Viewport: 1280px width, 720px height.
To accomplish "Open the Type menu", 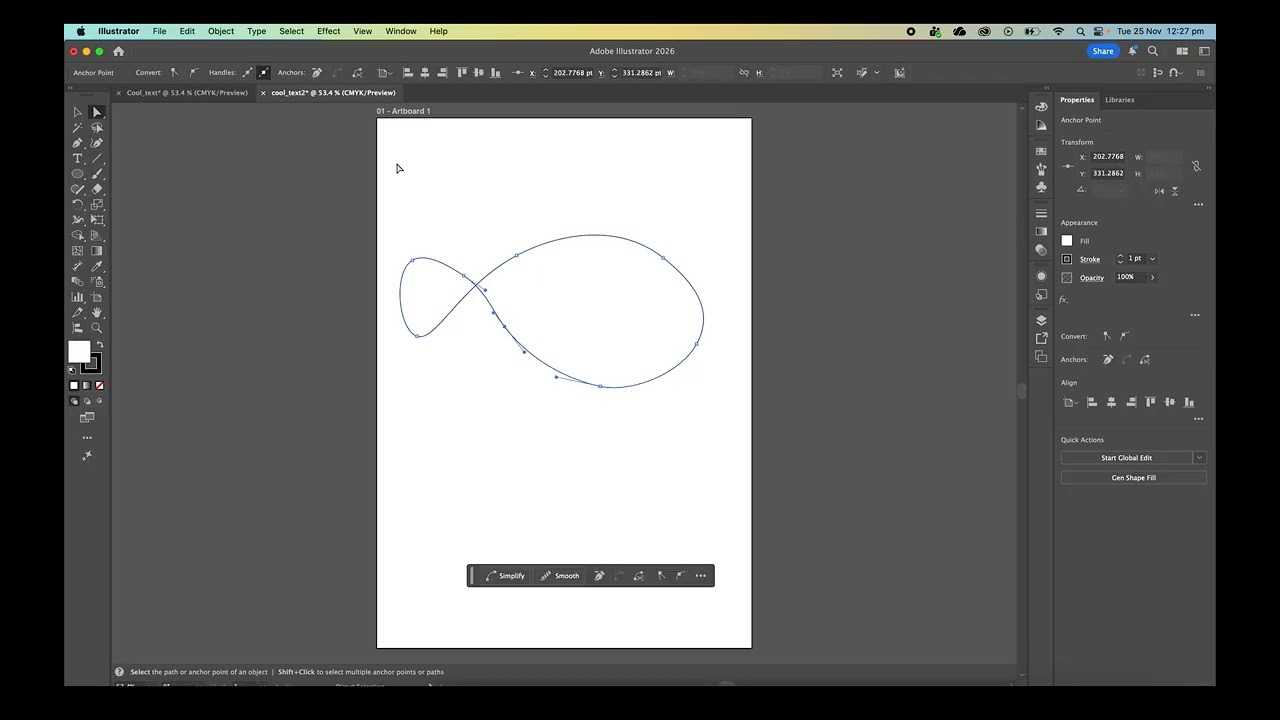I will tap(257, 31).
